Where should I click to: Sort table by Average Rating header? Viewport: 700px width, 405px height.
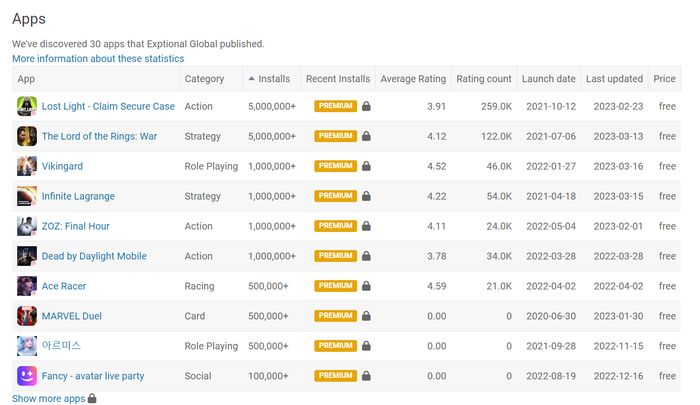pyautogui.click(x=413, y=79)
